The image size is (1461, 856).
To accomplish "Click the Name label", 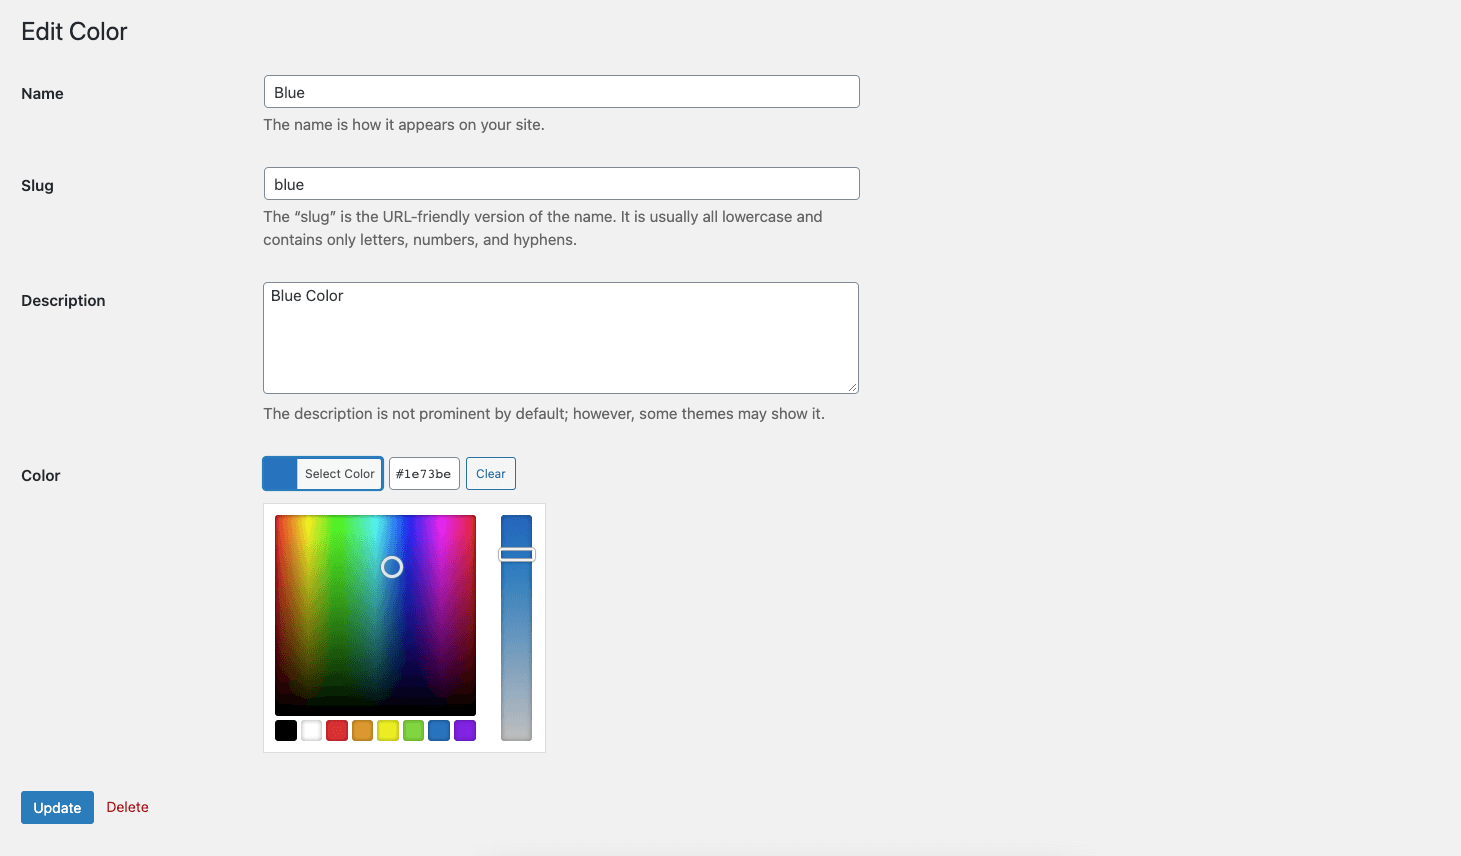I will pyautogui.click(x=42, y=94).
